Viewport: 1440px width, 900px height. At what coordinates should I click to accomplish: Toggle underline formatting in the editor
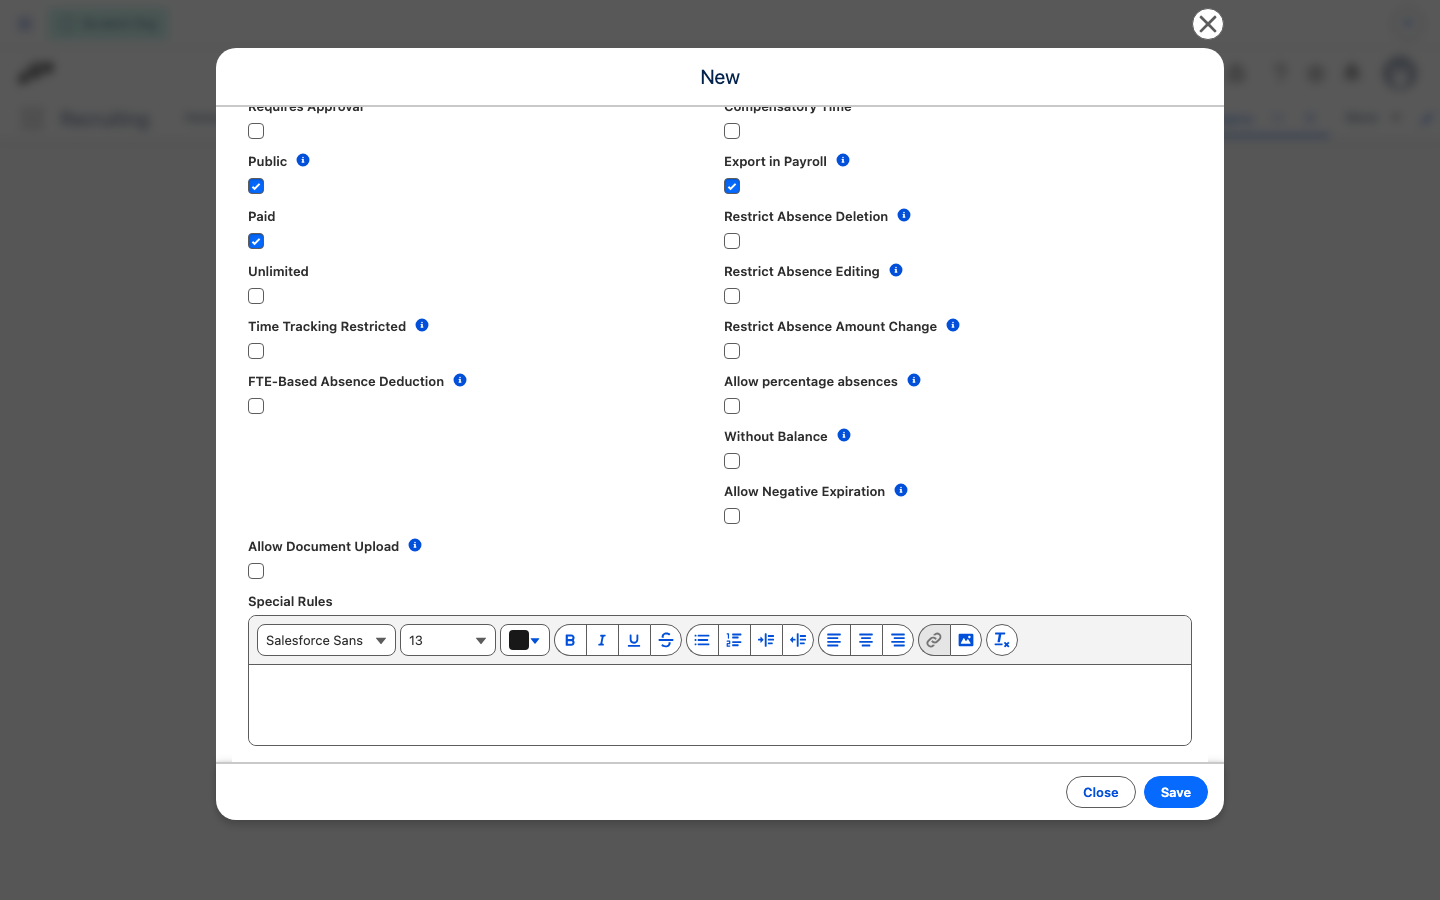[634, 640]
